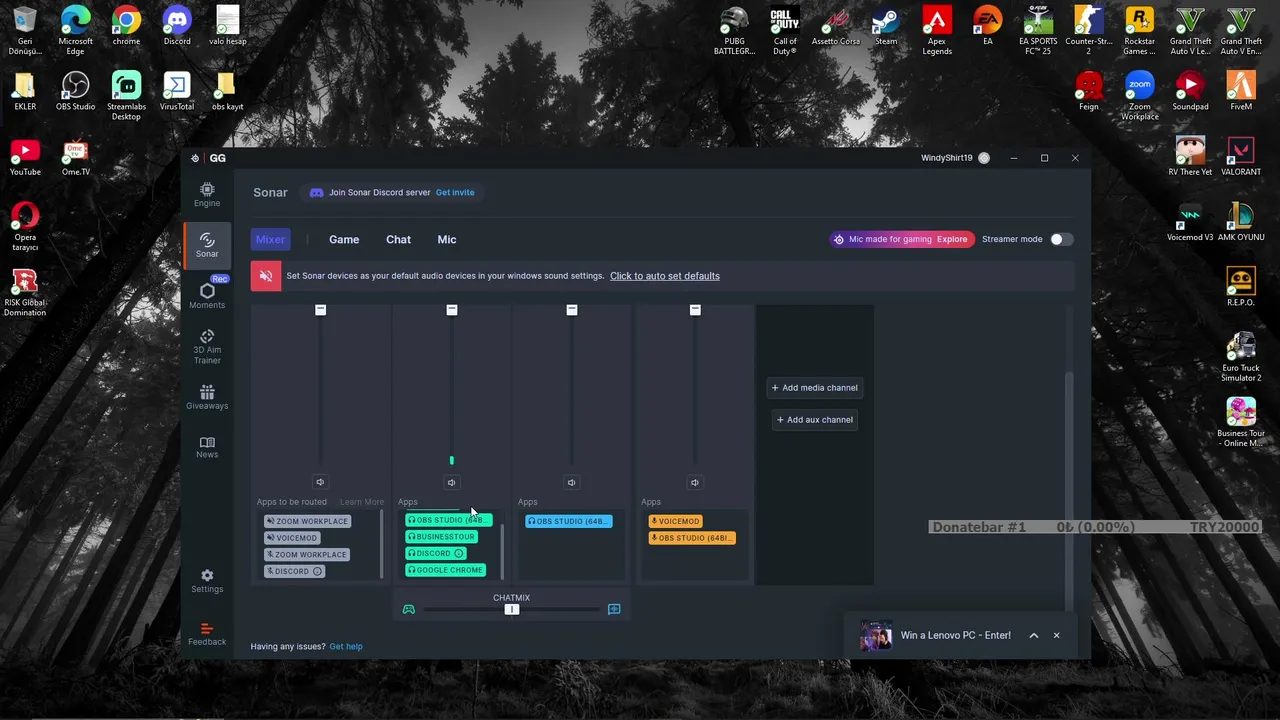Open Opera tarayıcı desktop shortcut
Viewport: 1280px width, 720px height.
click(25, 226)
